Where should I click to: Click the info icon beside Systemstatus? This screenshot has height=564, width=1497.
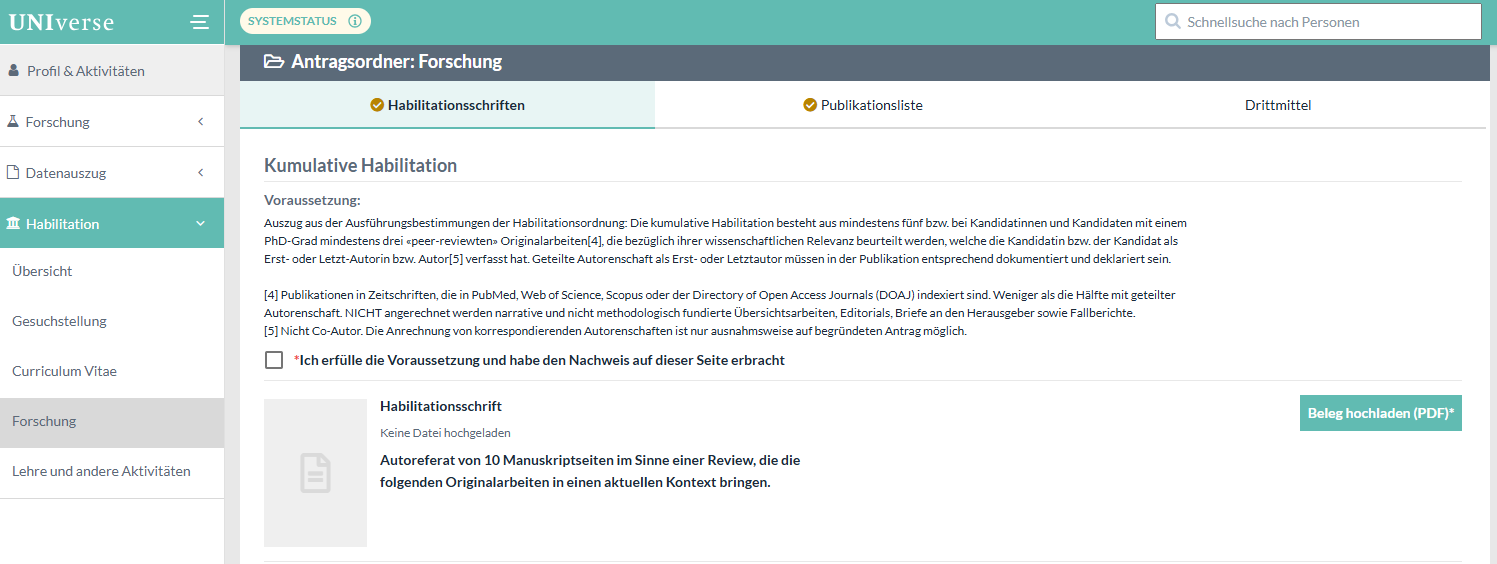coord(354,21)
